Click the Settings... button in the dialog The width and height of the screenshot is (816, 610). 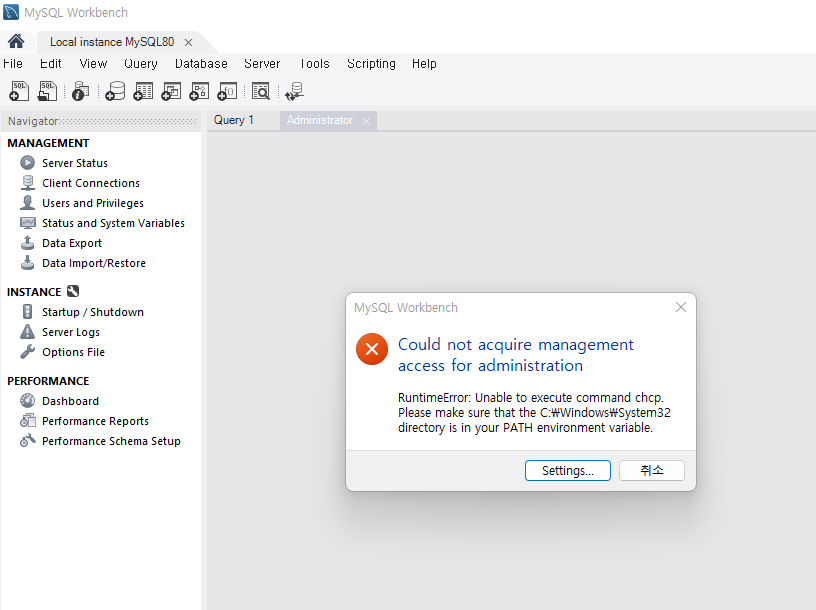tap(568, 471)
